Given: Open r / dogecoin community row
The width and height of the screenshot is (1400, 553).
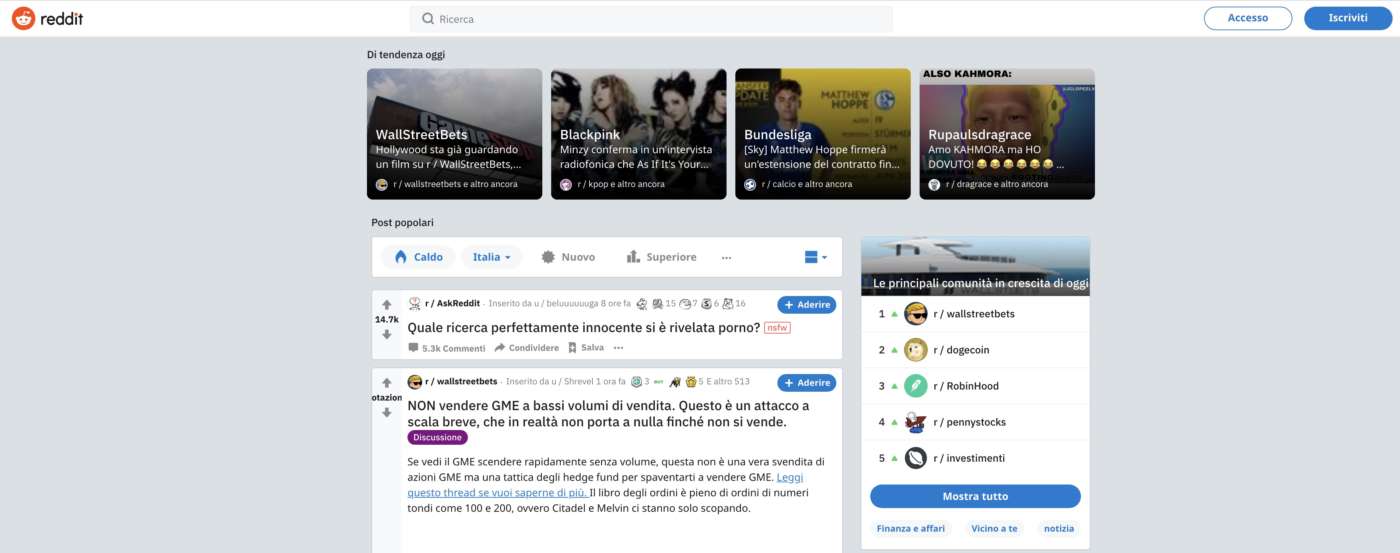Looking at the screenshot, I should pos(975,350).
